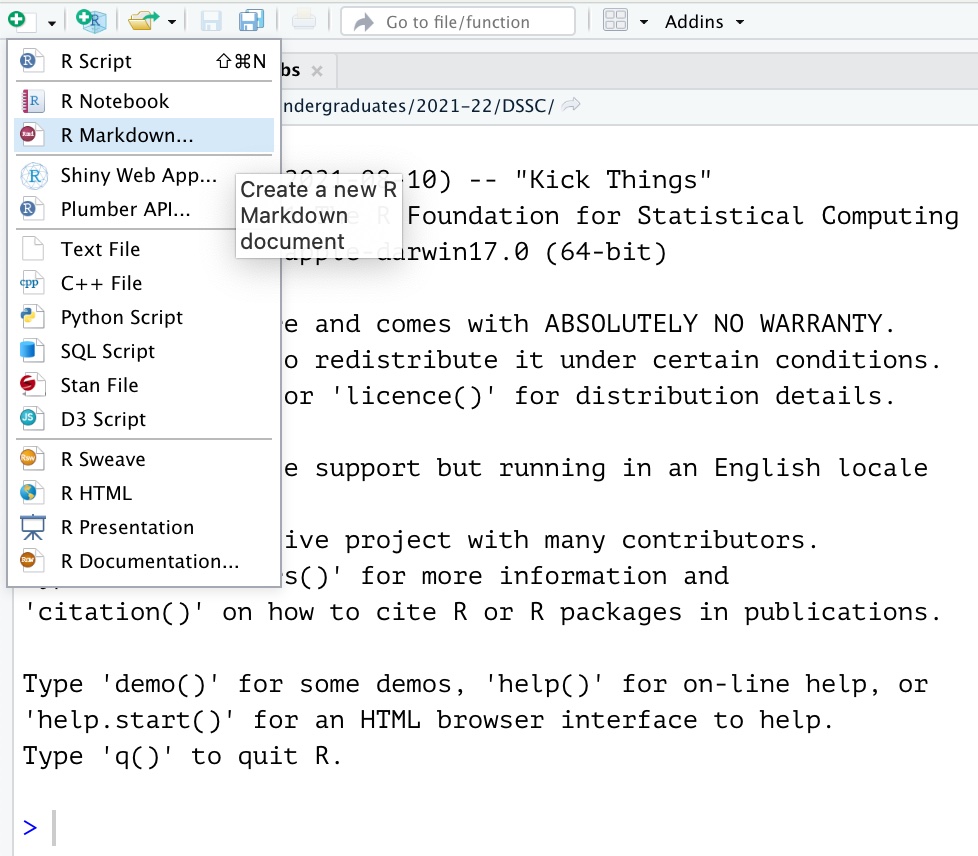Click the Print icon in toolbar
This screenshot has height=856, width=978.
tap(304, 21)
